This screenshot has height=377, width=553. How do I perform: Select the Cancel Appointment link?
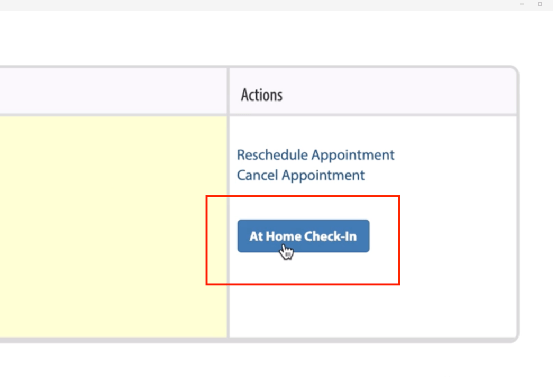click(301, 175)
